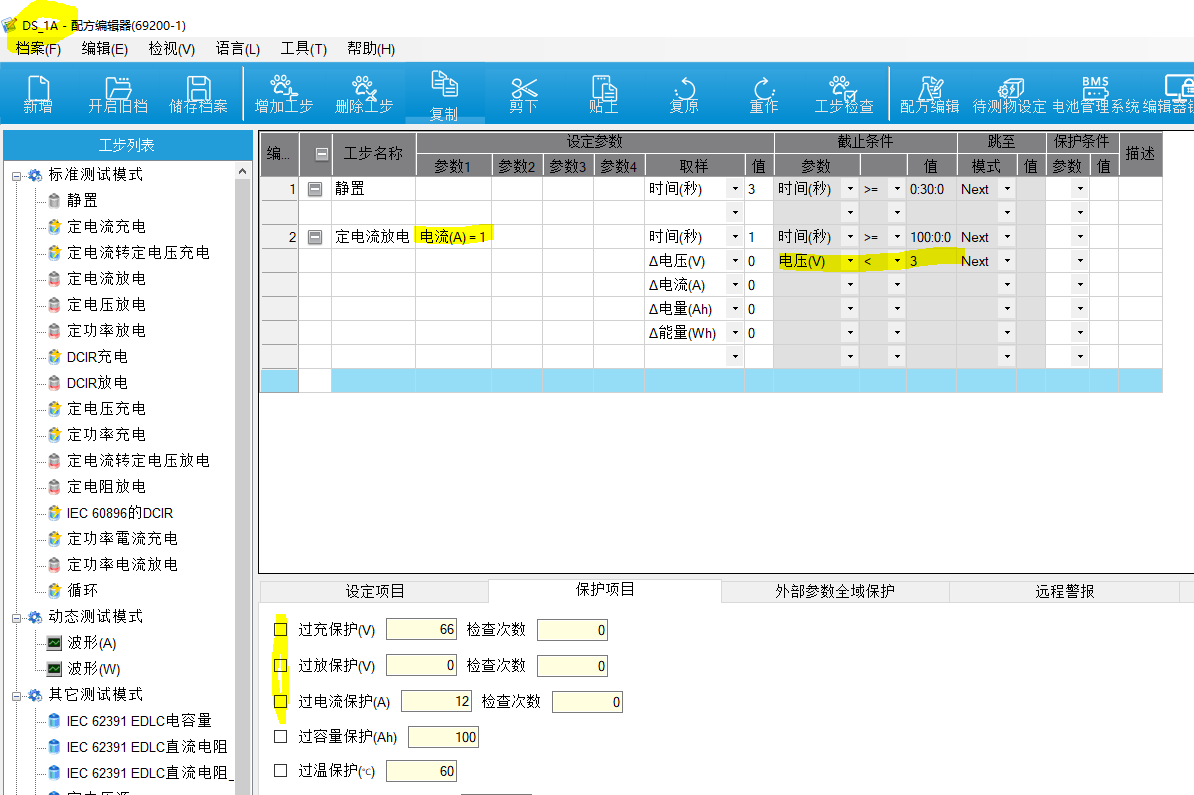The height and width of the screenshot is (795, 1194).
Task: Collapse step 1 静置 row toggle
Action: click(314, 189)
